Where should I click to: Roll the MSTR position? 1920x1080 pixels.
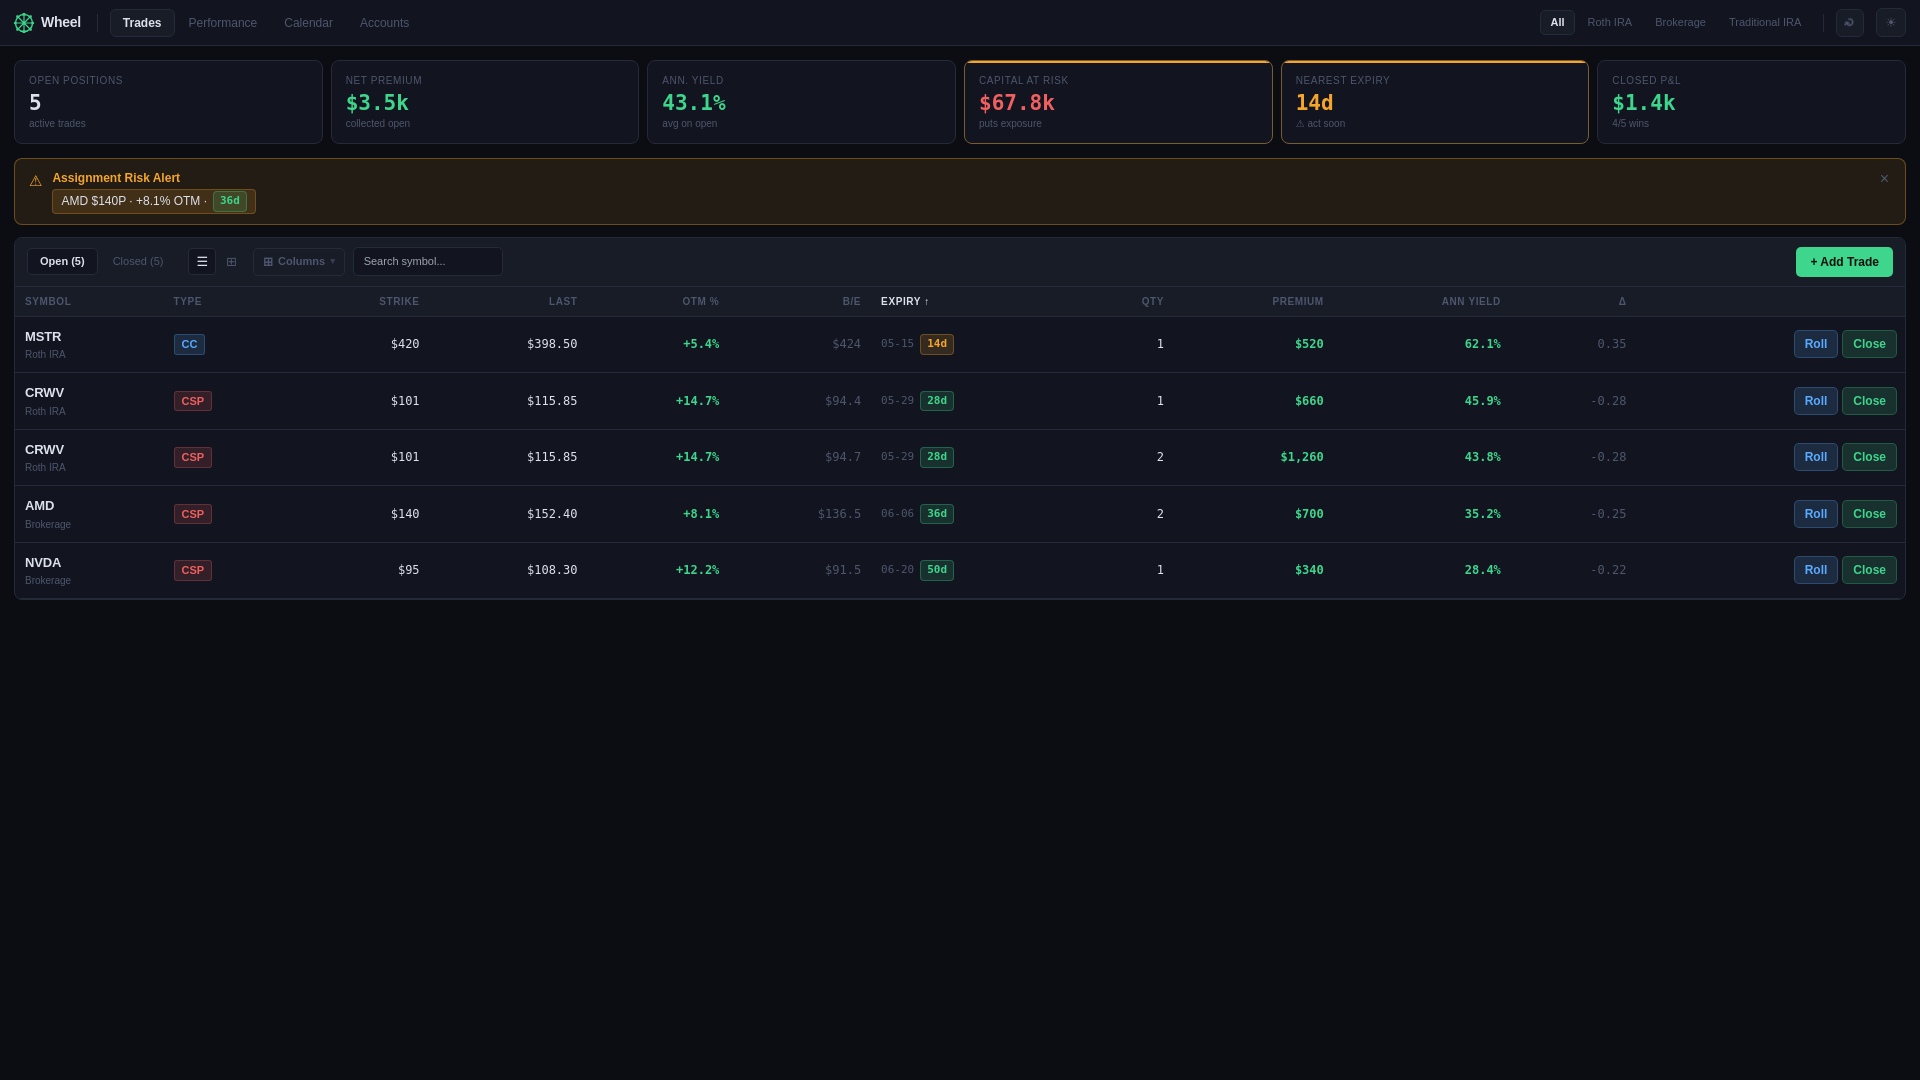[x=1815, y=345]
